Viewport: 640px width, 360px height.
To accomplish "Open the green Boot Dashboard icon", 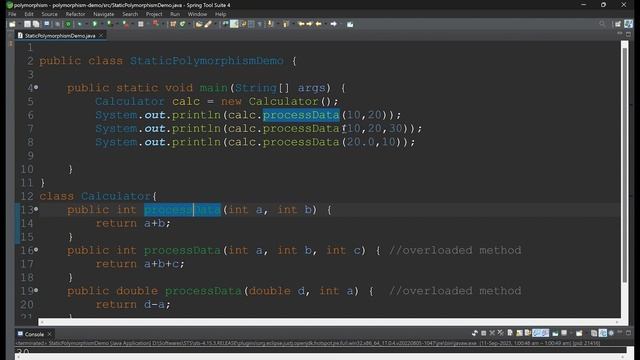I will pyautogui.click(x=68, y=24).
